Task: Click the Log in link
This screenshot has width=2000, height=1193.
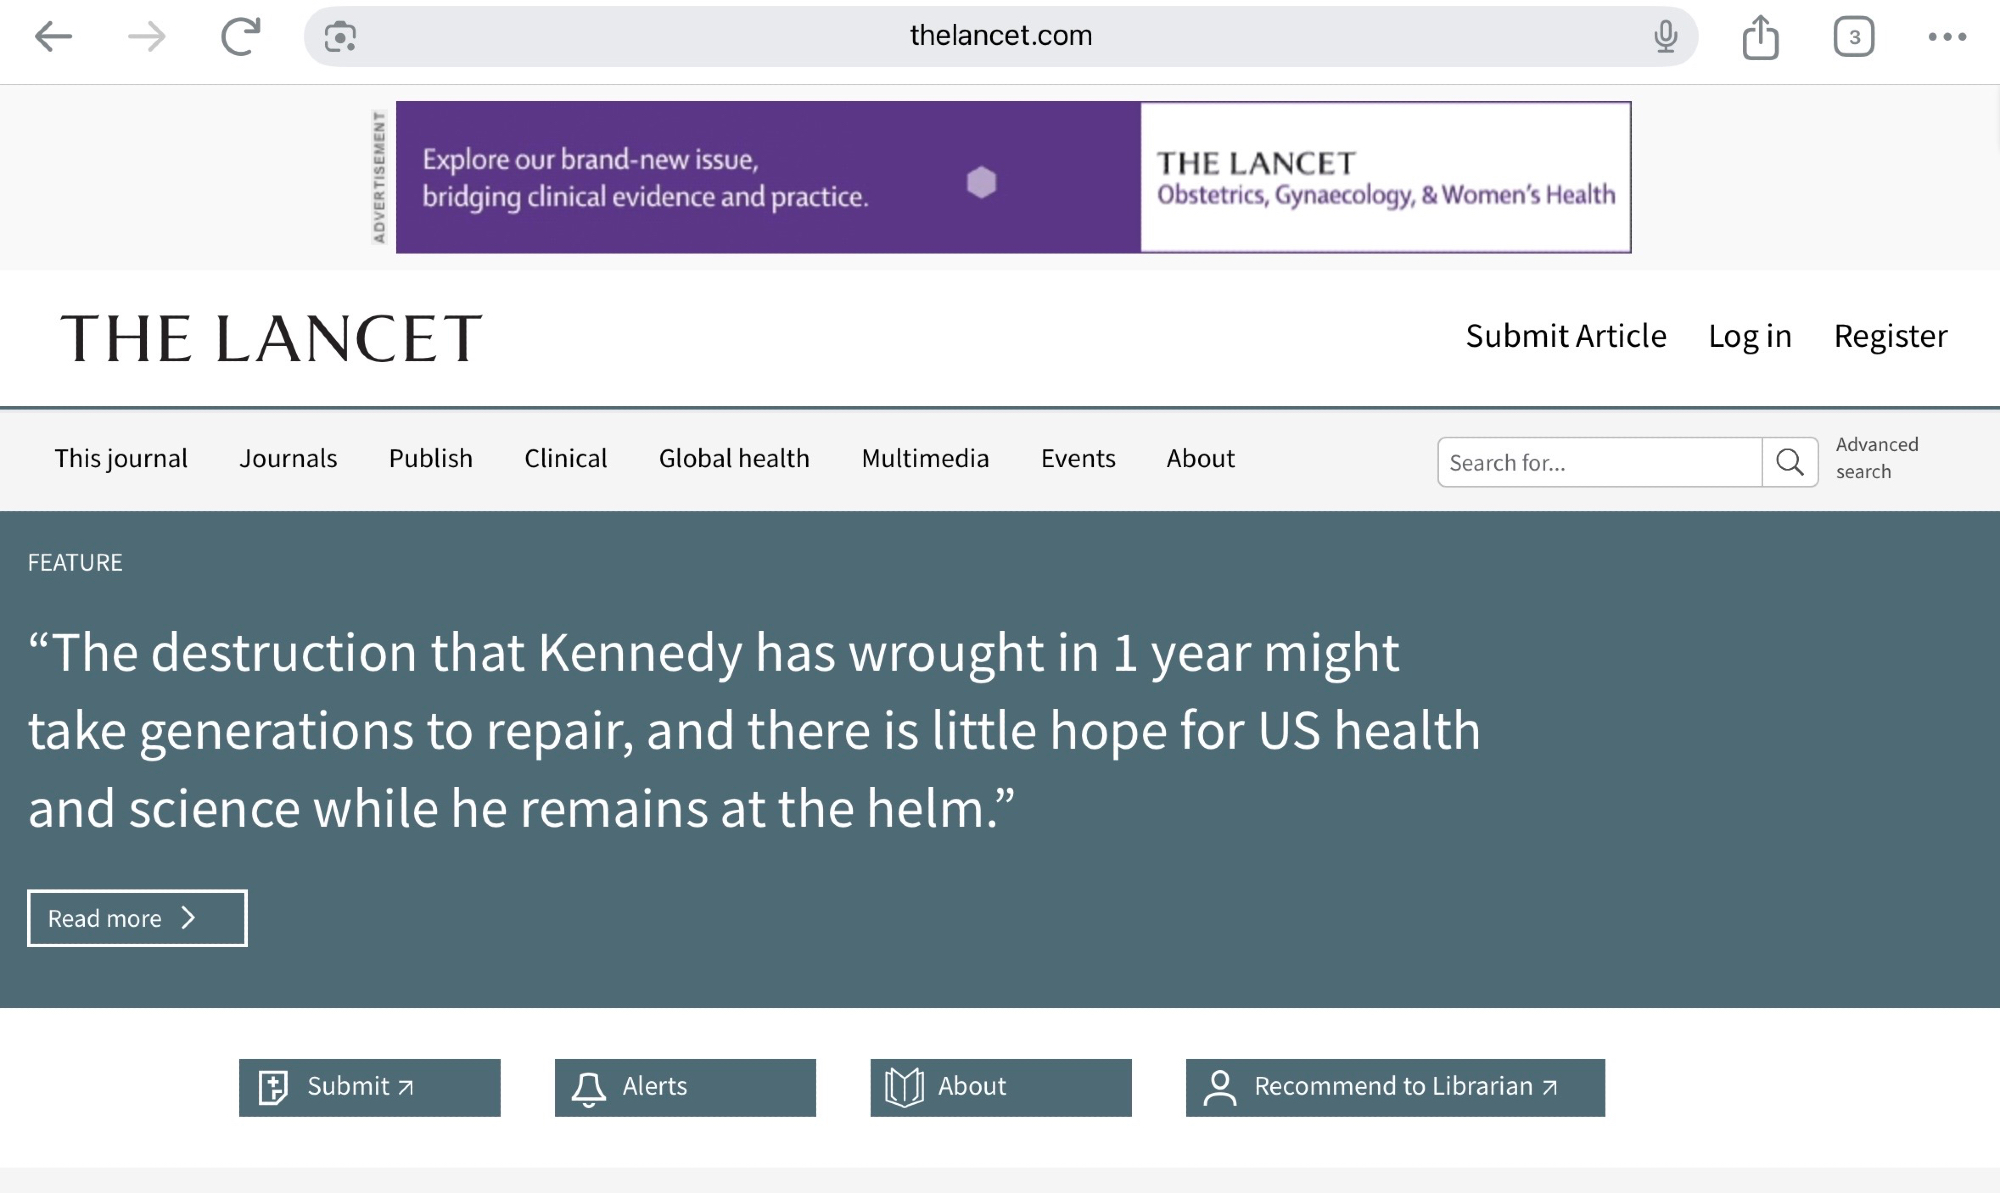Action: point(1749,336)
